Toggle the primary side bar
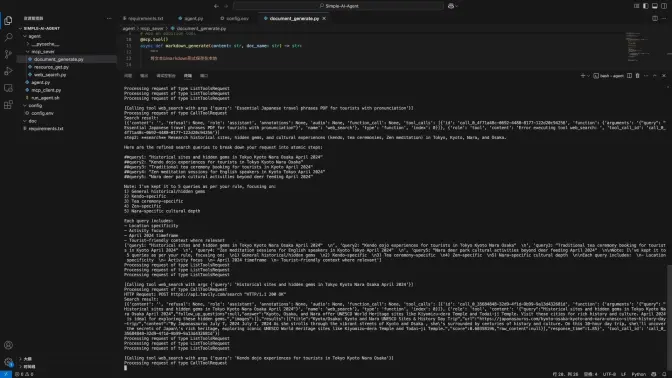 pos(645,6)
